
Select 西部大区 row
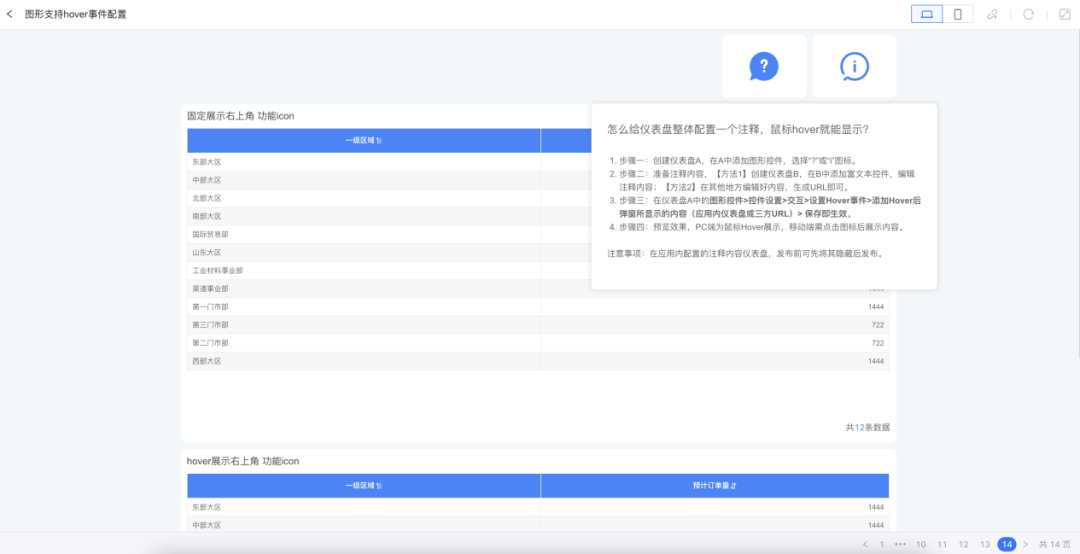[x=538, y=361]
